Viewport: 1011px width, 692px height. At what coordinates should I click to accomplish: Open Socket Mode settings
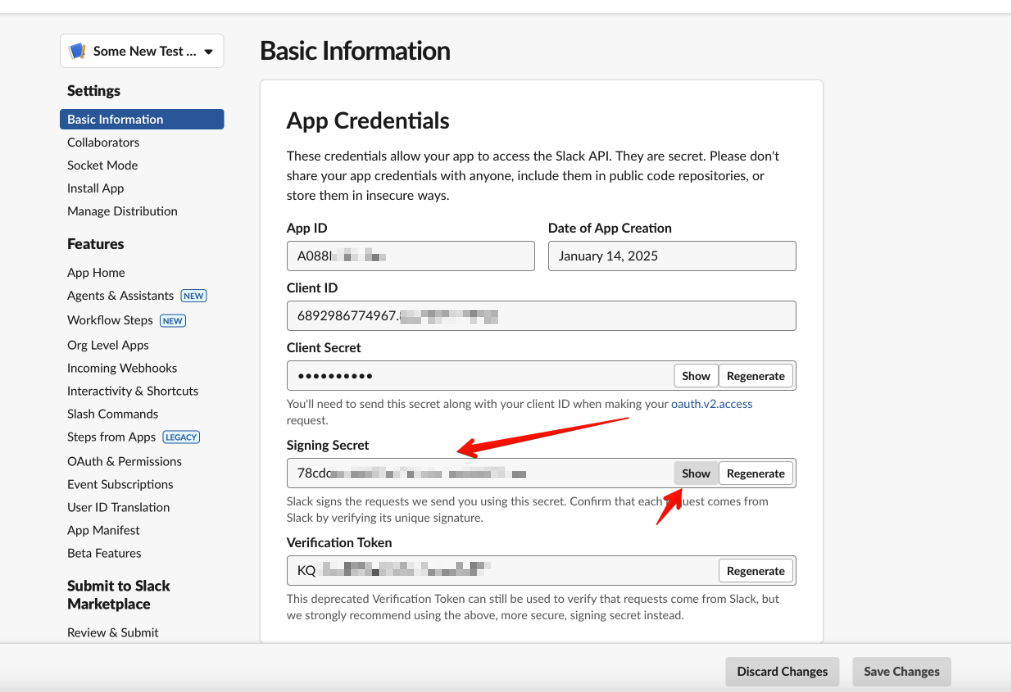point(102,165)
